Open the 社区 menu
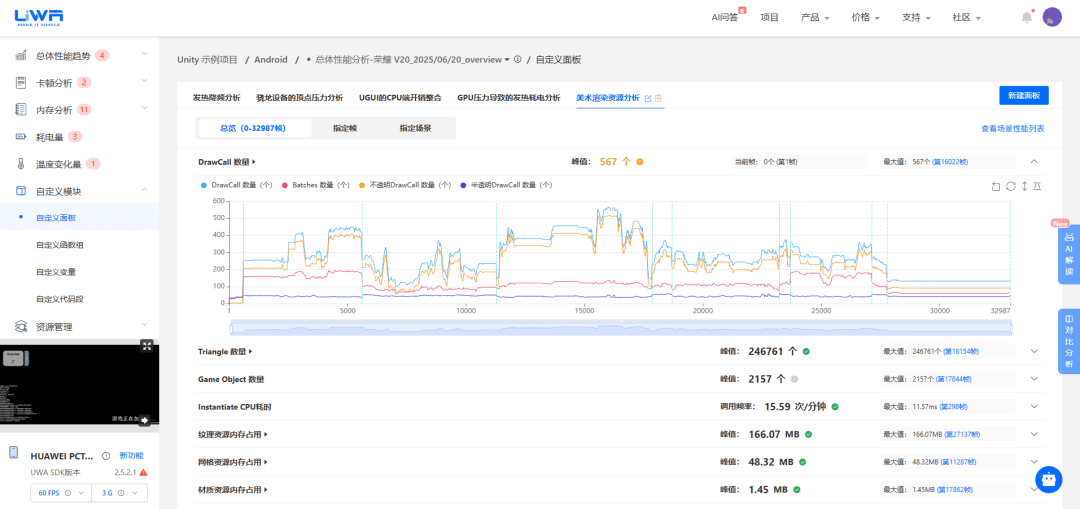This screenshot has height=509, width=1080. click(x=966, y=17)
